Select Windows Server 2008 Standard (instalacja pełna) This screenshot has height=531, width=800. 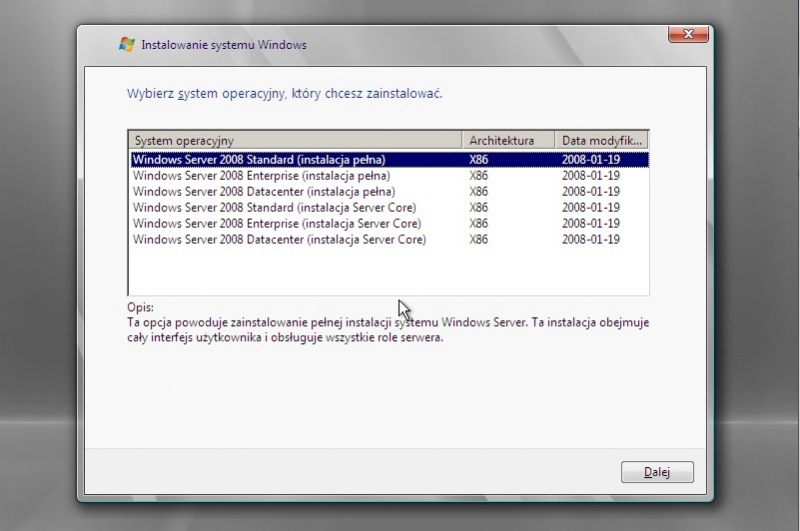(x=259, y=159)
